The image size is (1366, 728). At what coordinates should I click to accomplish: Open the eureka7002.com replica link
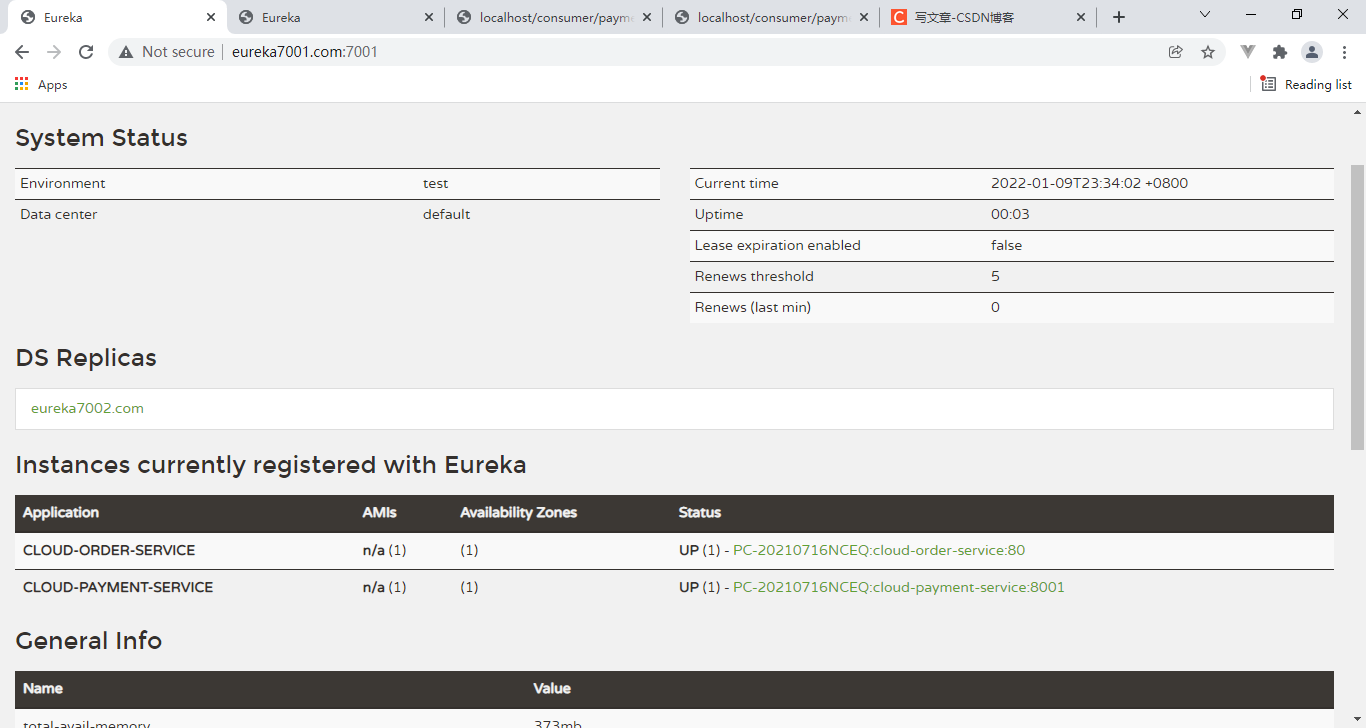[87, 408]
